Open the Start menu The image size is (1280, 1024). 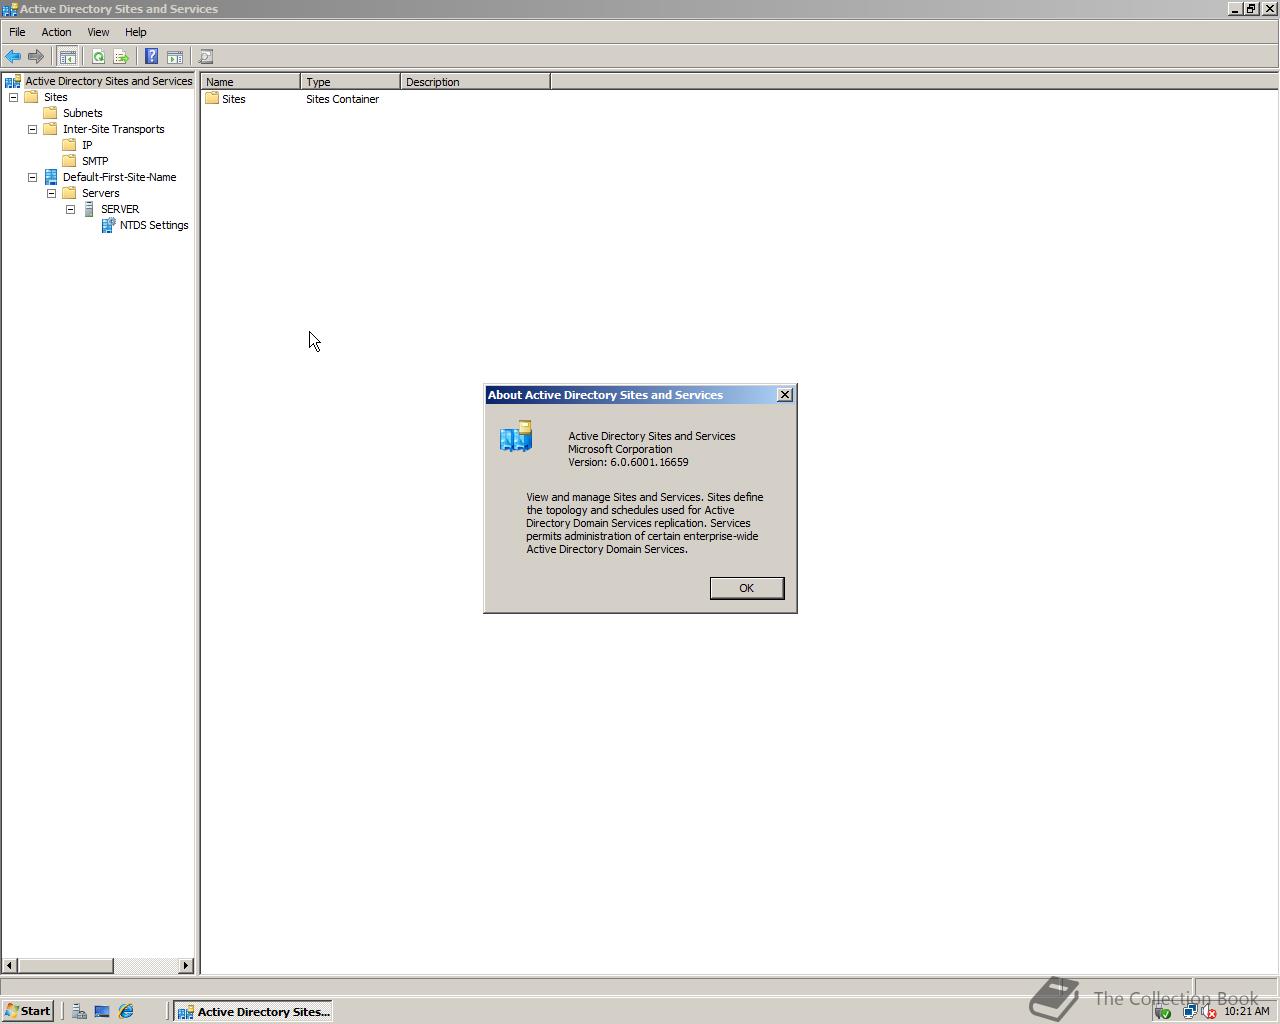tap(28, 1011)
